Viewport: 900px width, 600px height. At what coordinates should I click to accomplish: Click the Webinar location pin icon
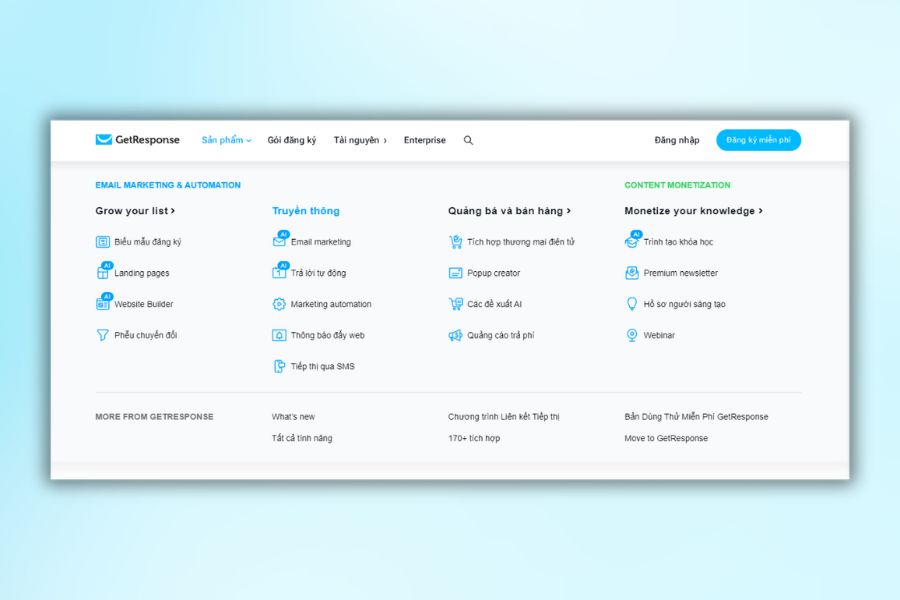[x=632, y=335]
